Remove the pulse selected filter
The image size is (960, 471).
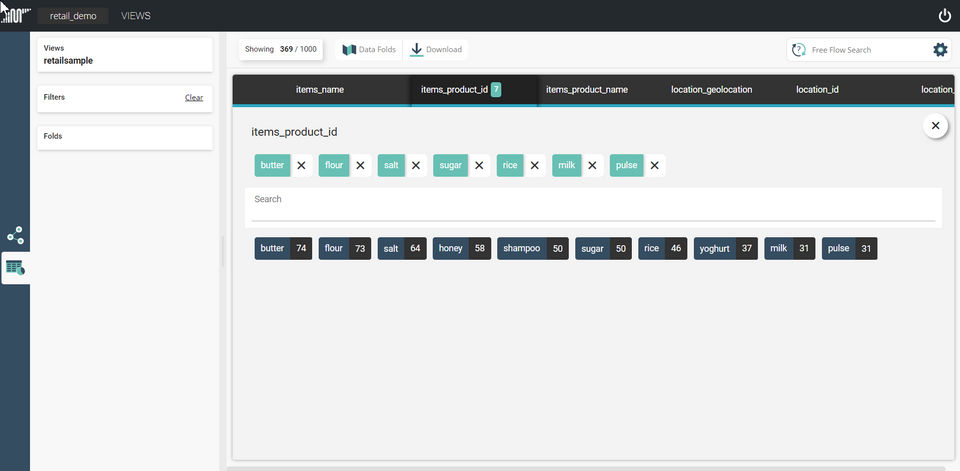(654, 165)
